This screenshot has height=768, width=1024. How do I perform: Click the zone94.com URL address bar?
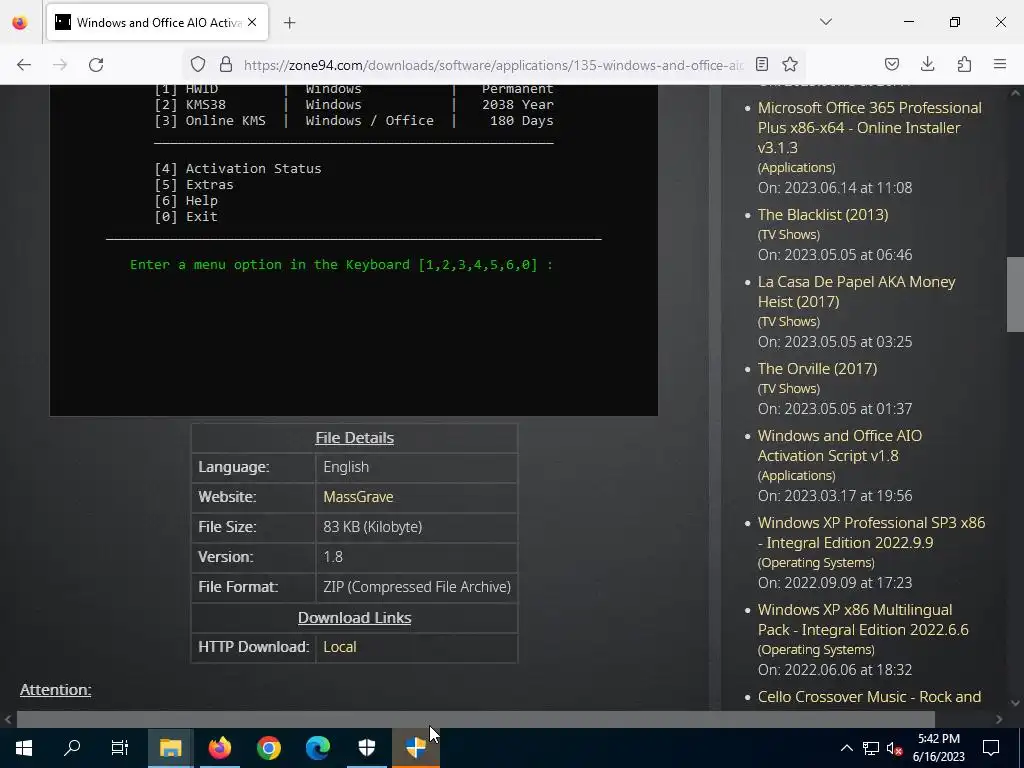[493, 65]
